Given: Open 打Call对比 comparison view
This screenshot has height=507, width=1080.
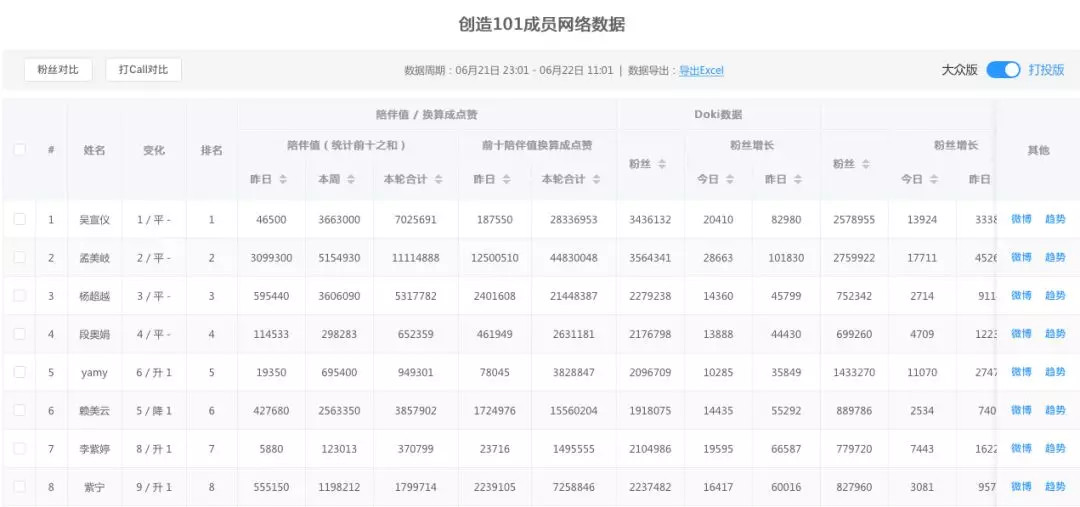Looking at the screenshot, I should click(x=143, y=70).
